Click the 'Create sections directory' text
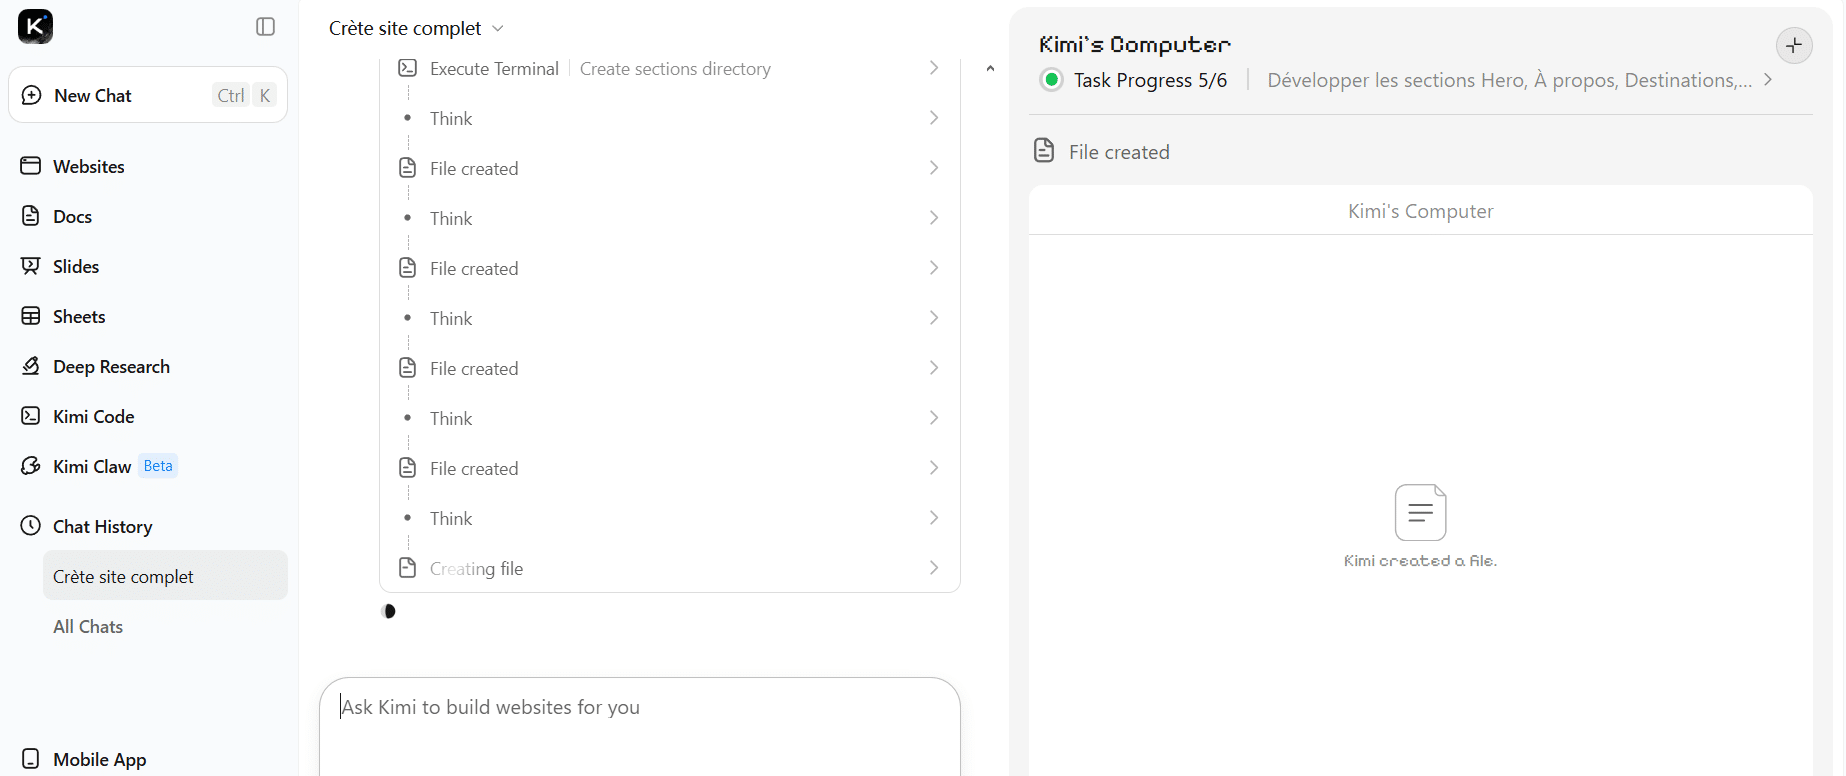The image size is (1846, 776). [675, 69]
